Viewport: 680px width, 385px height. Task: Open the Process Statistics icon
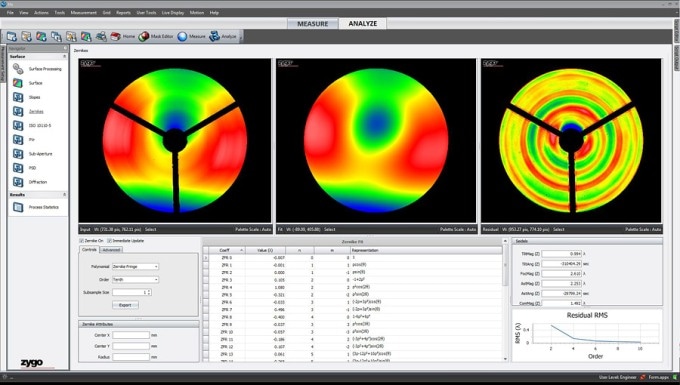(x=18, y=207)
